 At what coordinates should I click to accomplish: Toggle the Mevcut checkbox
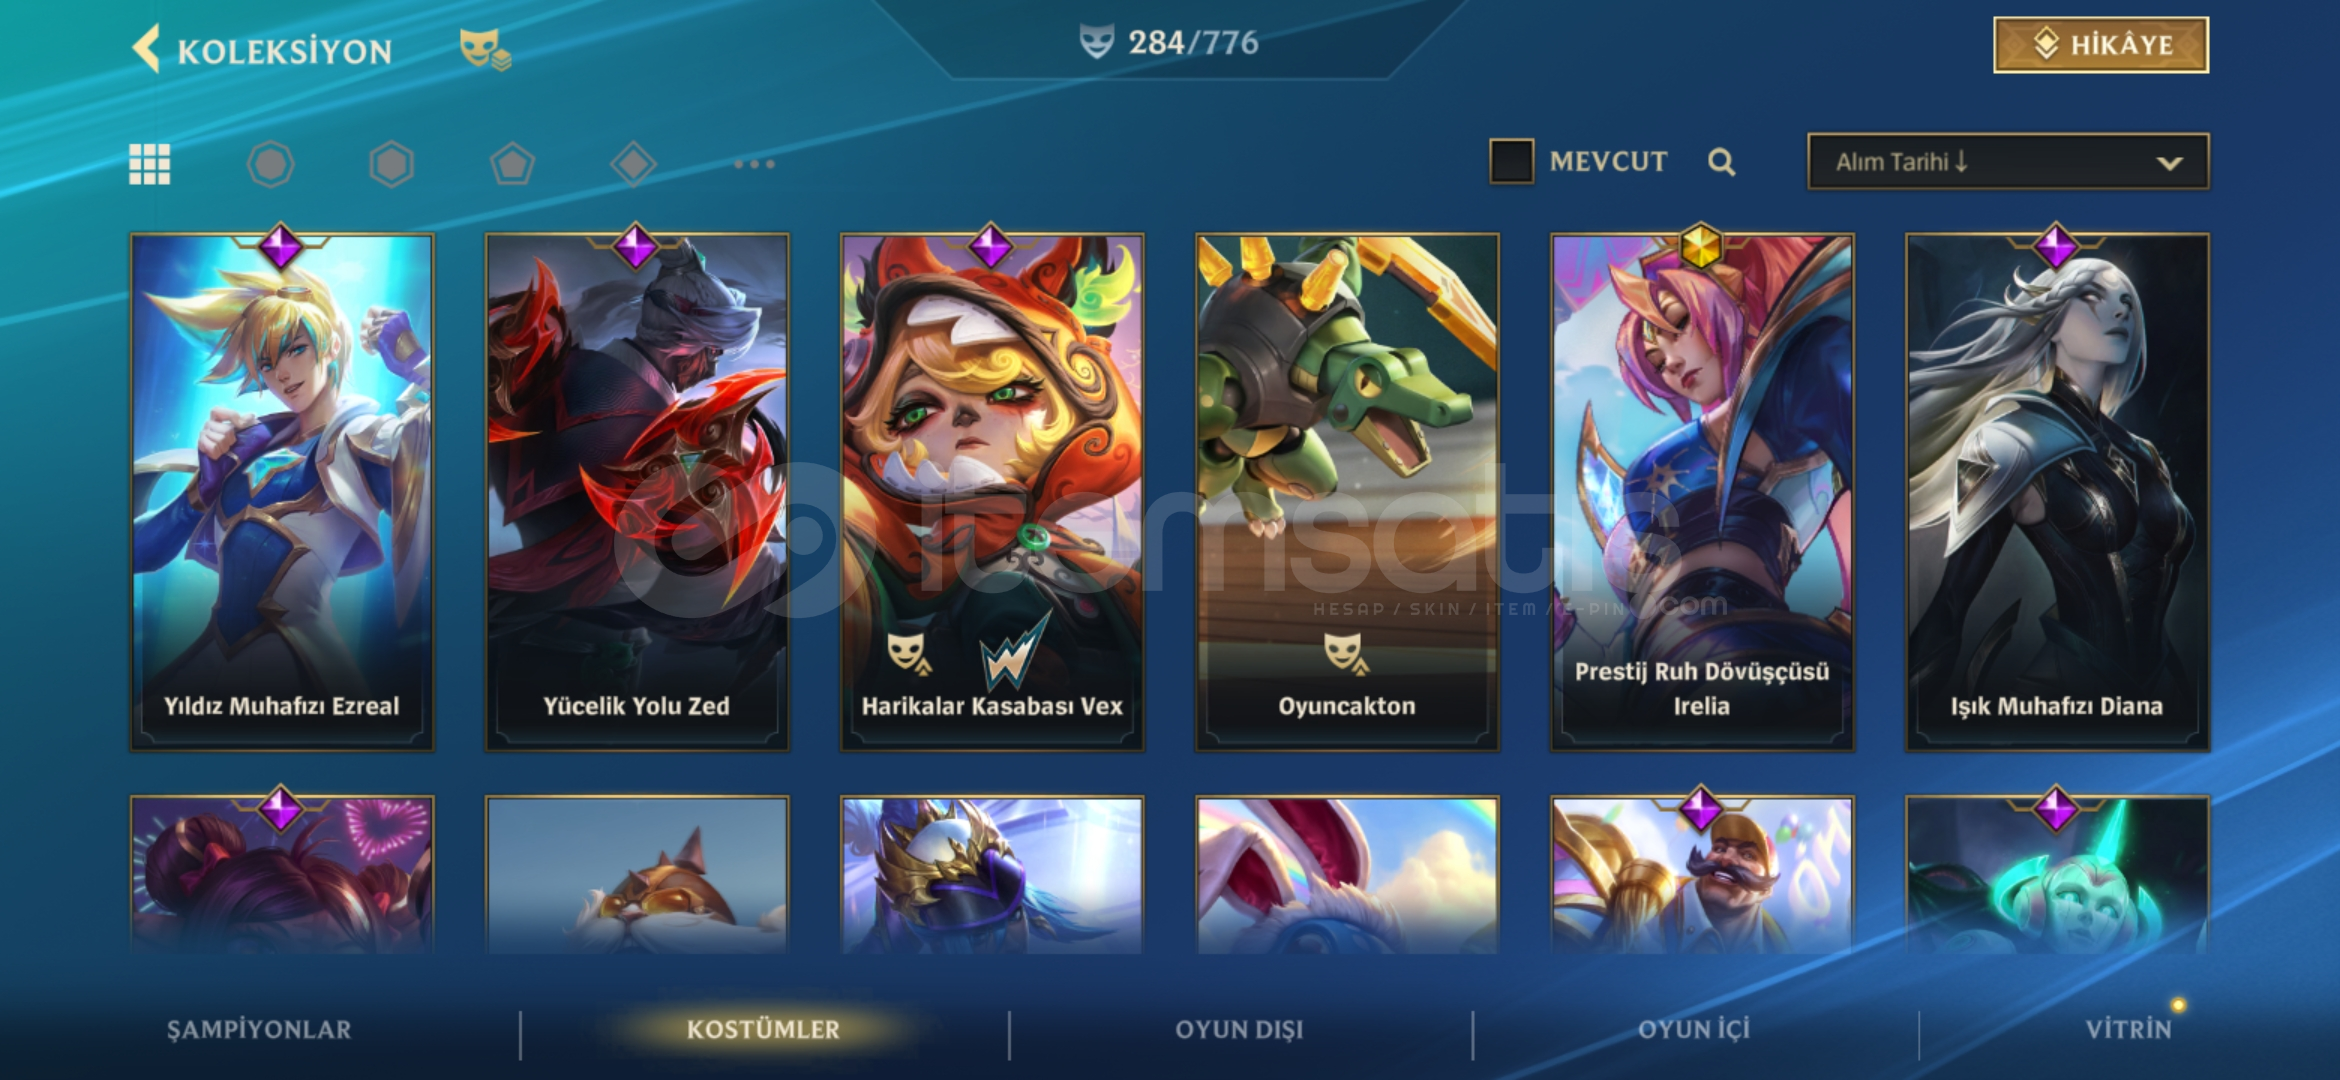tap(1511, 161)
